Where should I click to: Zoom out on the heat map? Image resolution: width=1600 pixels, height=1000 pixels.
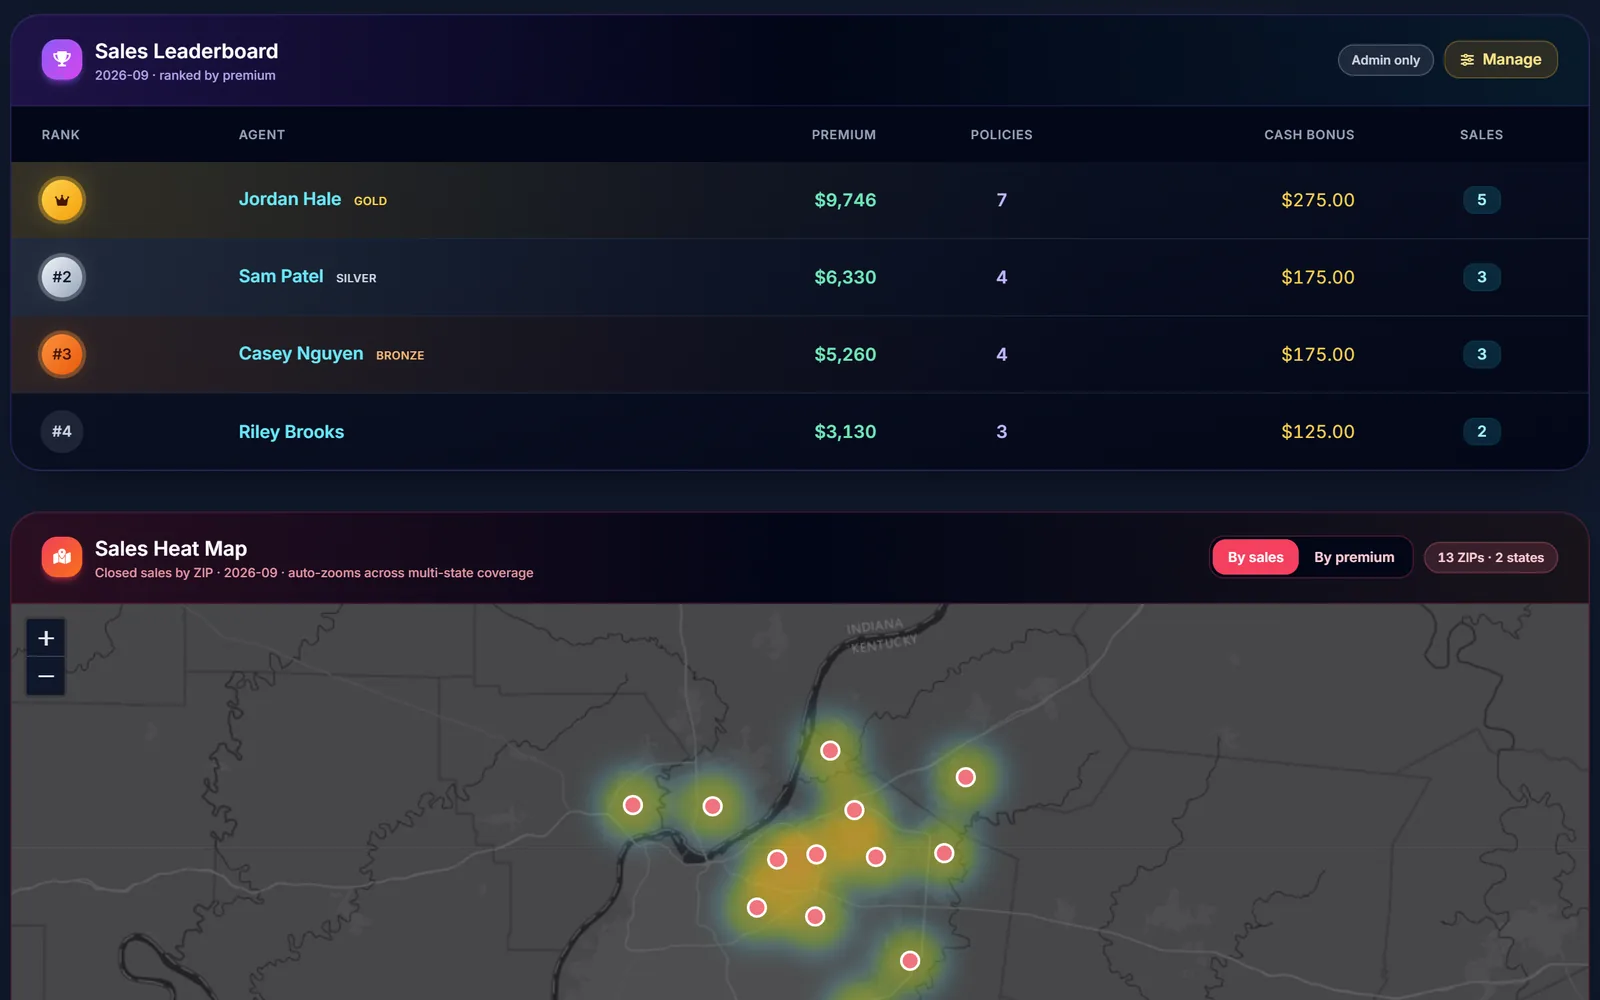46,676
